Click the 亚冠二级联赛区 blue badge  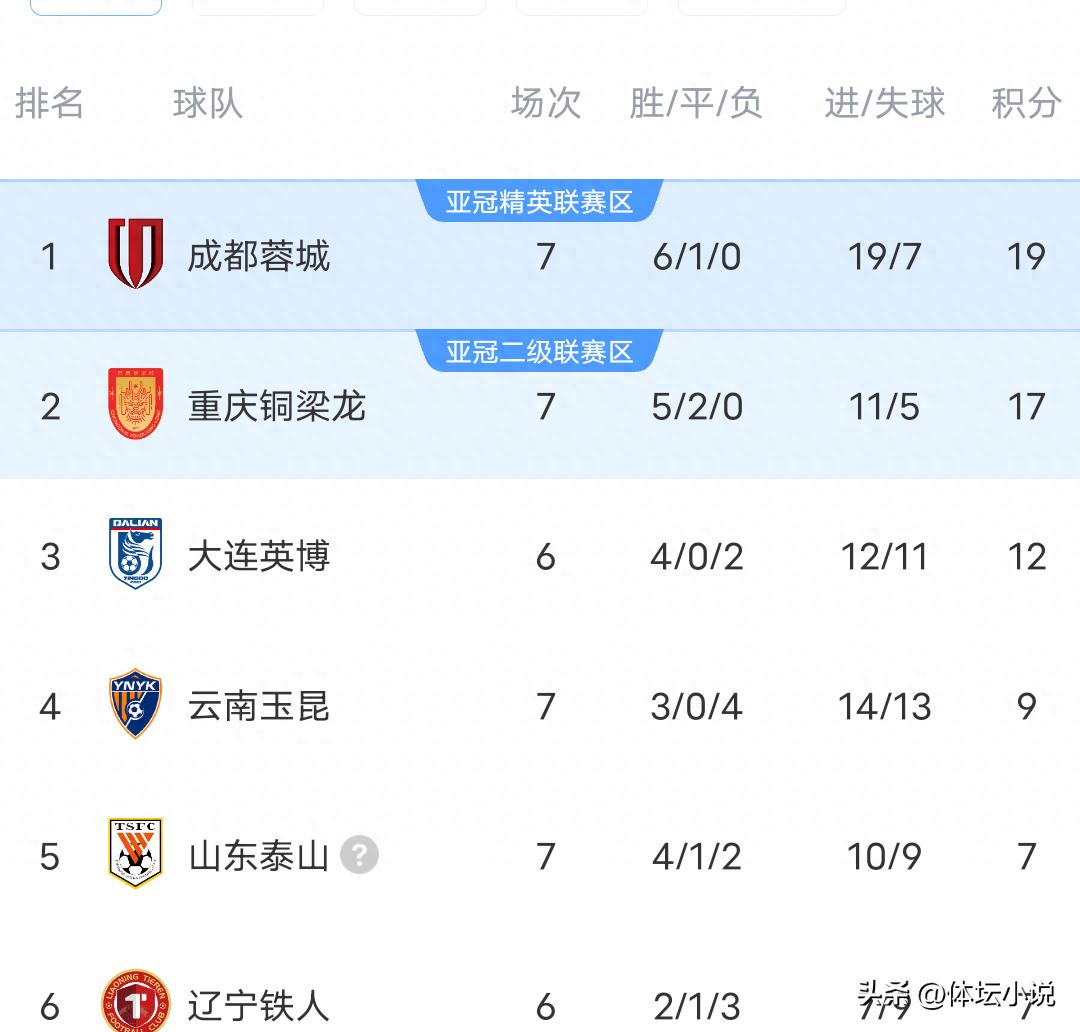point(540,350)
